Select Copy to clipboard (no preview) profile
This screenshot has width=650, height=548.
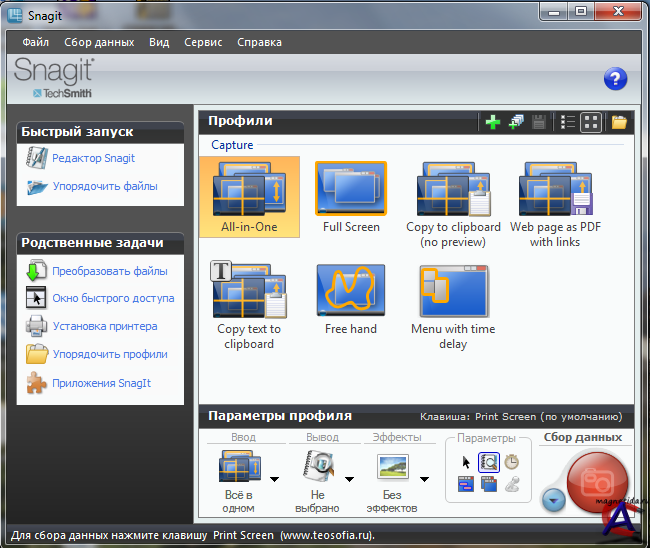click(454, 204)
